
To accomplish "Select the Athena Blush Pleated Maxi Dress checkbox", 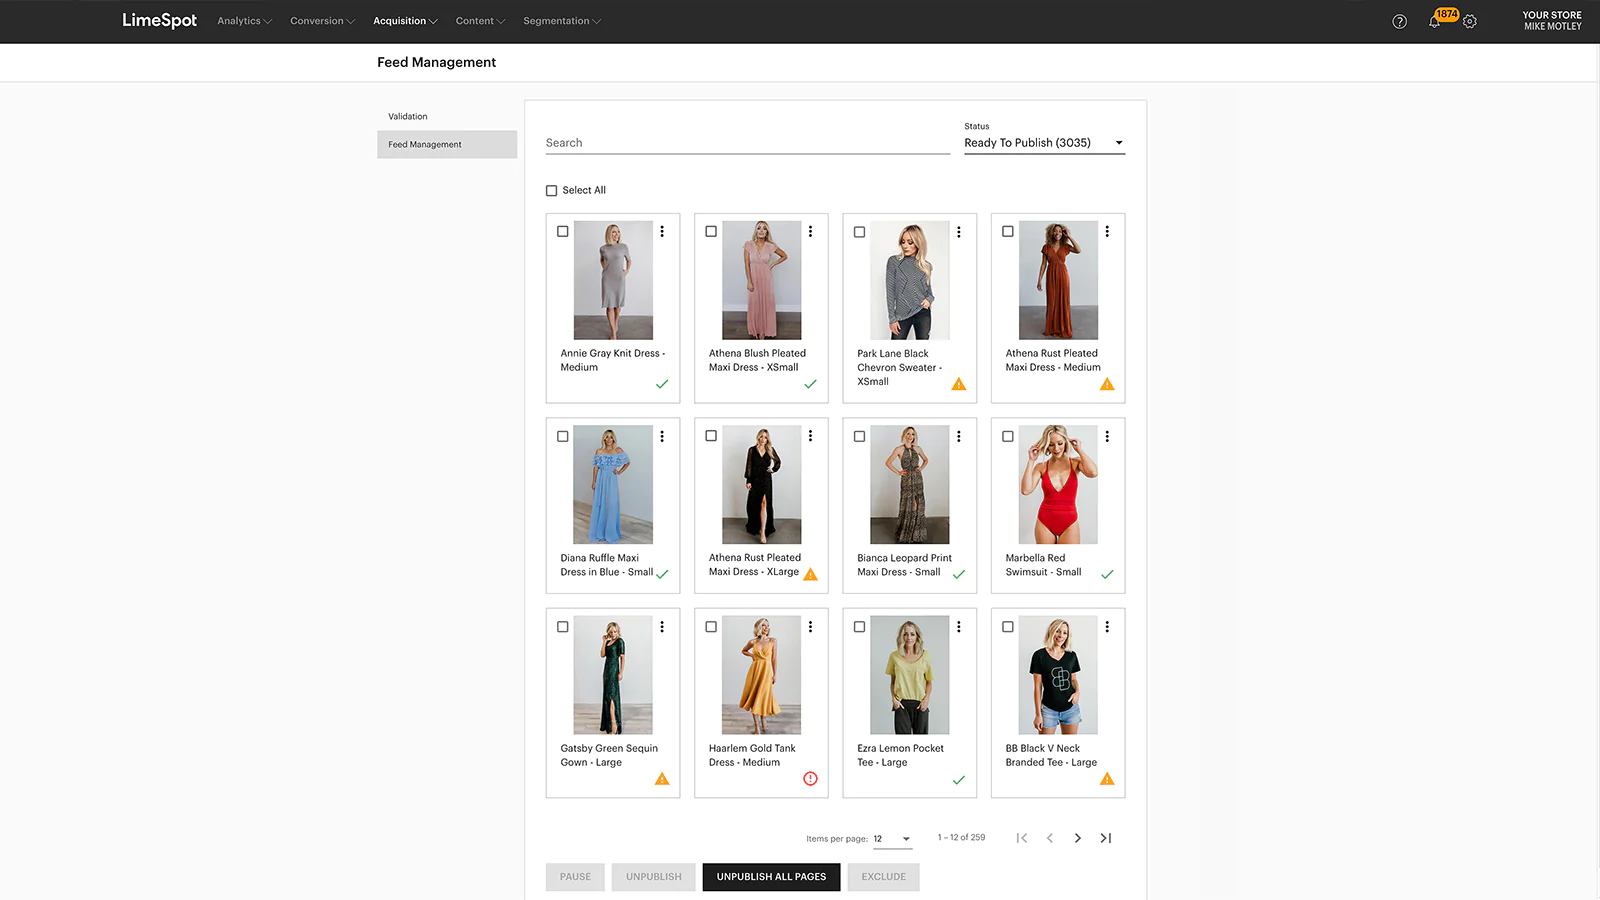I will pos(711,231).
